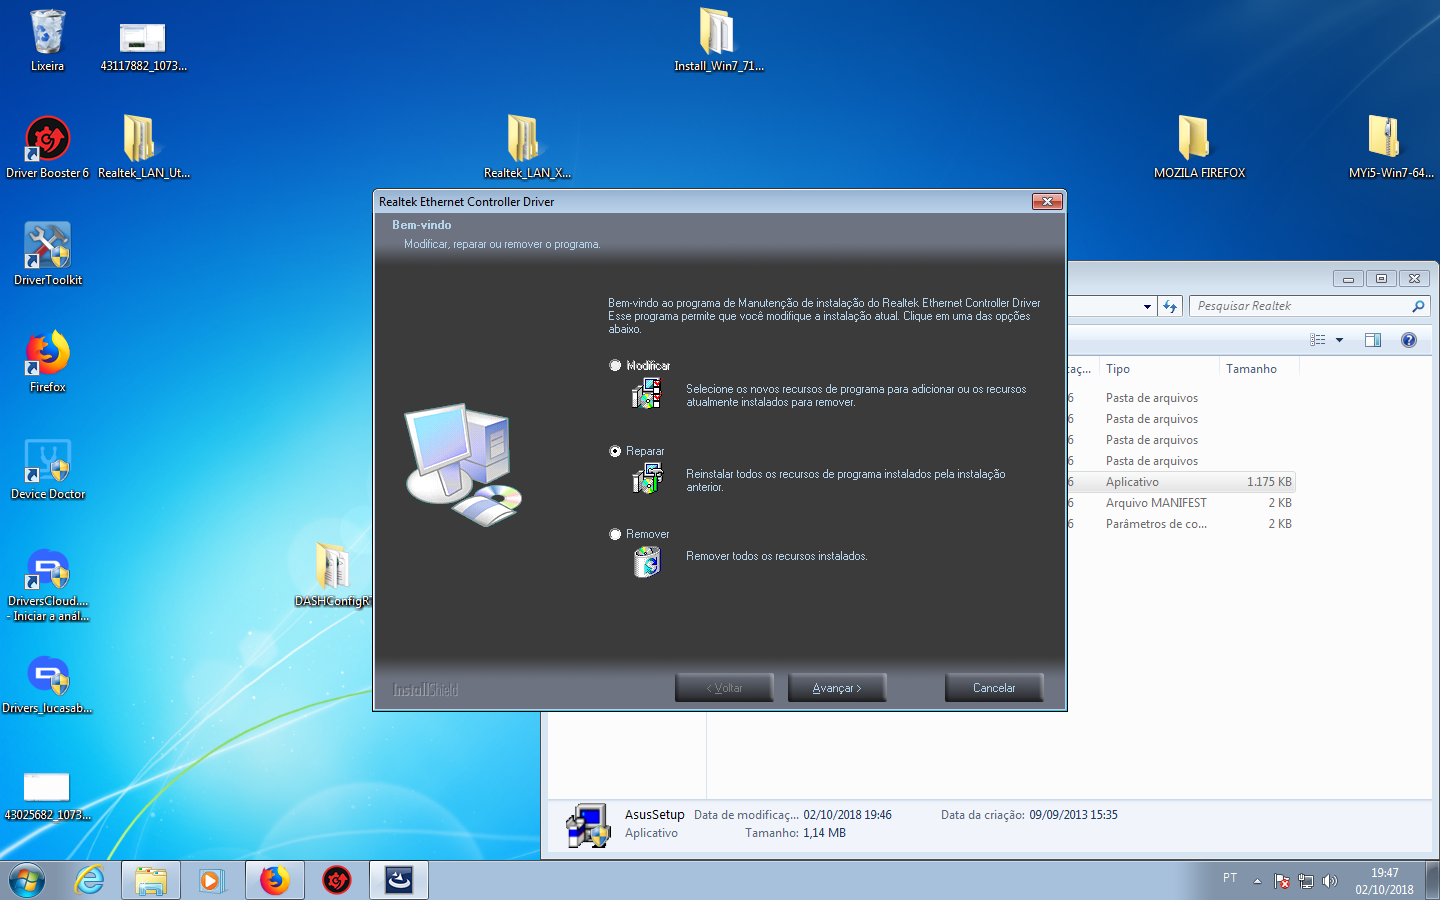Viewport: 1440px width, 900px height.
Task: Open Windows Media Player from taskbar
Action: coord(211,880)
